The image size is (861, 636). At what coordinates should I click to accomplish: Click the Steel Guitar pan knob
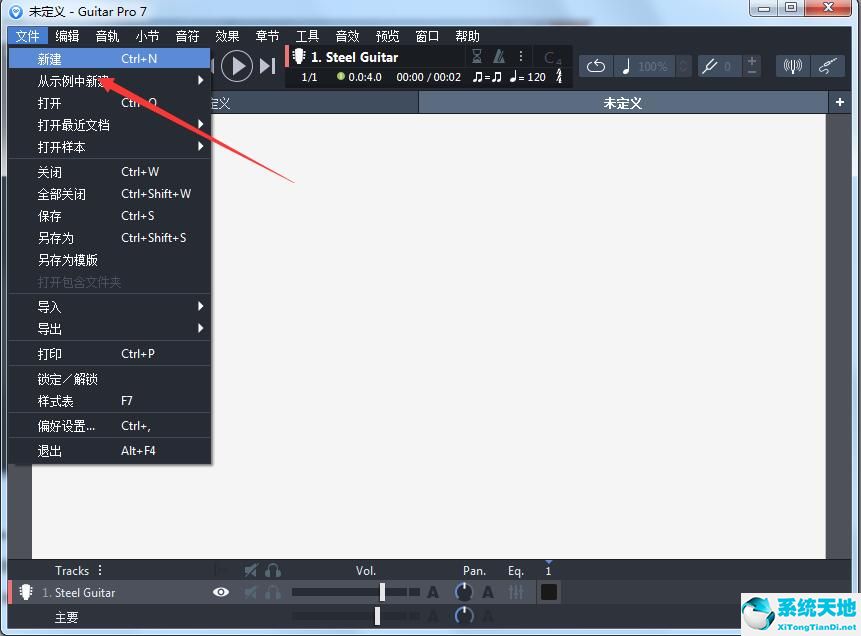[x=464, y=592]
